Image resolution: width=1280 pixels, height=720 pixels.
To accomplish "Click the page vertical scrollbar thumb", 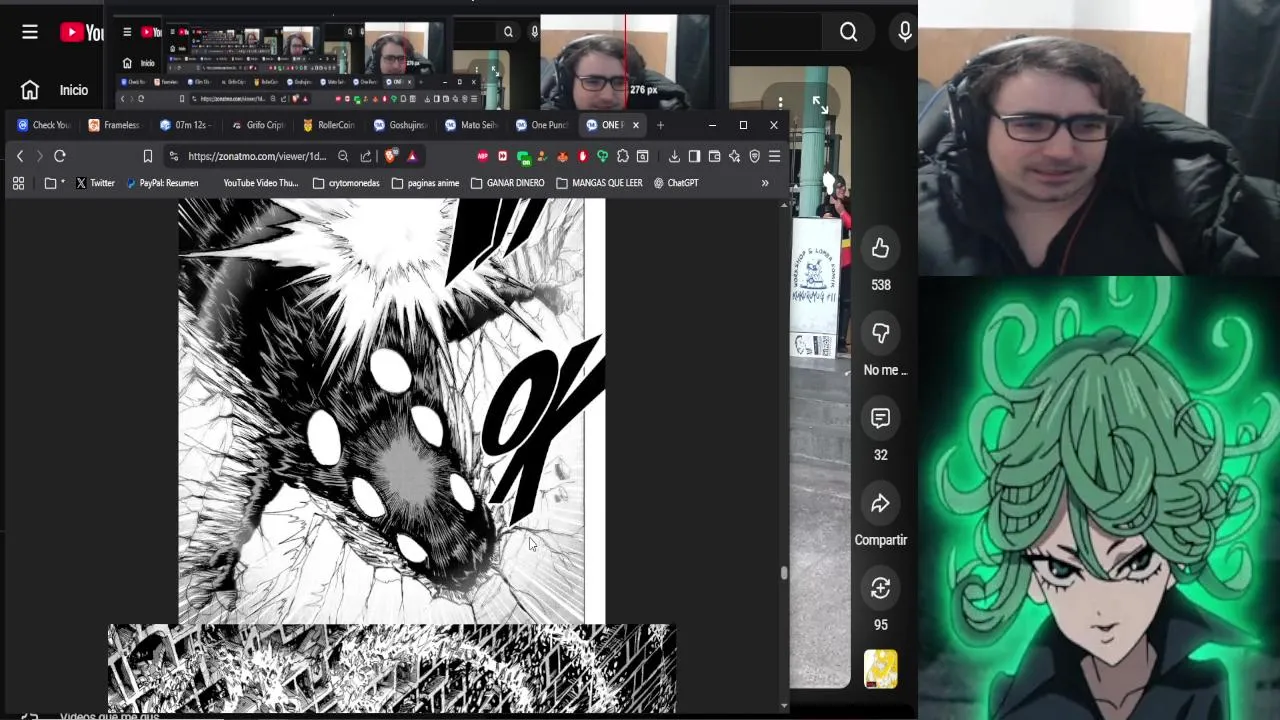I will coord(784,573).
